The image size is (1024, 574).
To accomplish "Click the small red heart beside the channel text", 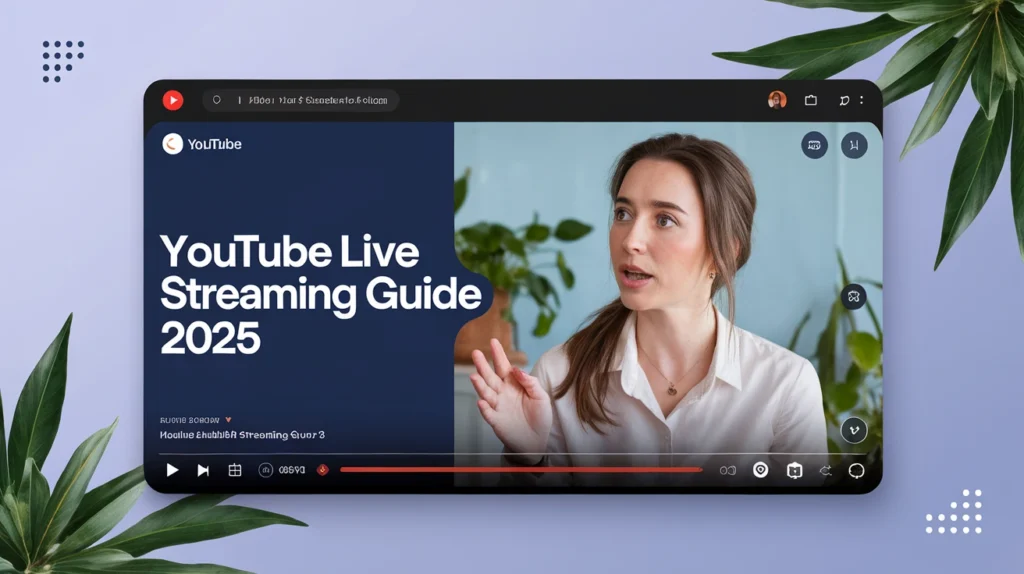I will tap(228, 420).
